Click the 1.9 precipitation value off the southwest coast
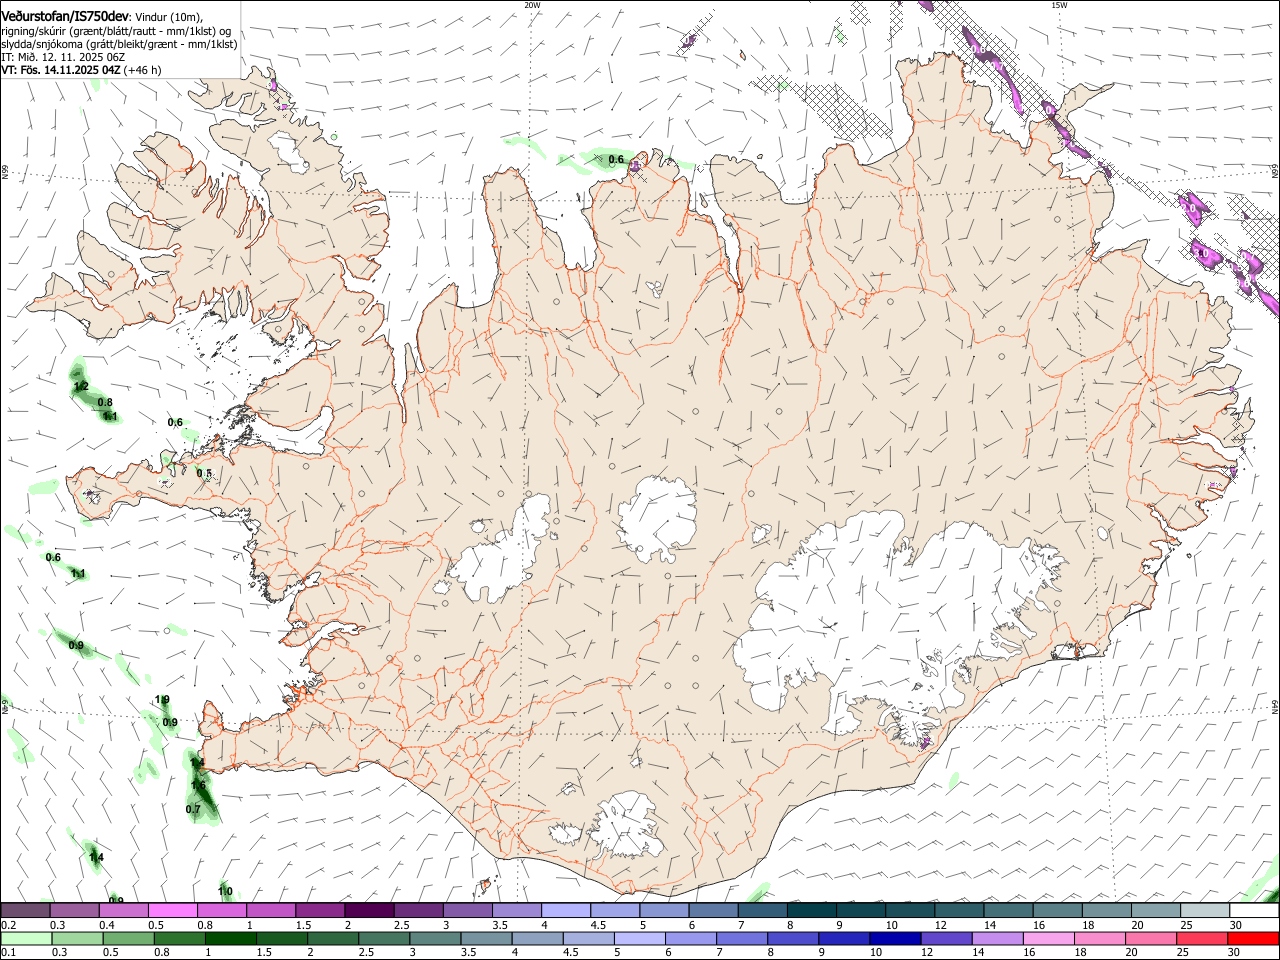 (162, 700)
